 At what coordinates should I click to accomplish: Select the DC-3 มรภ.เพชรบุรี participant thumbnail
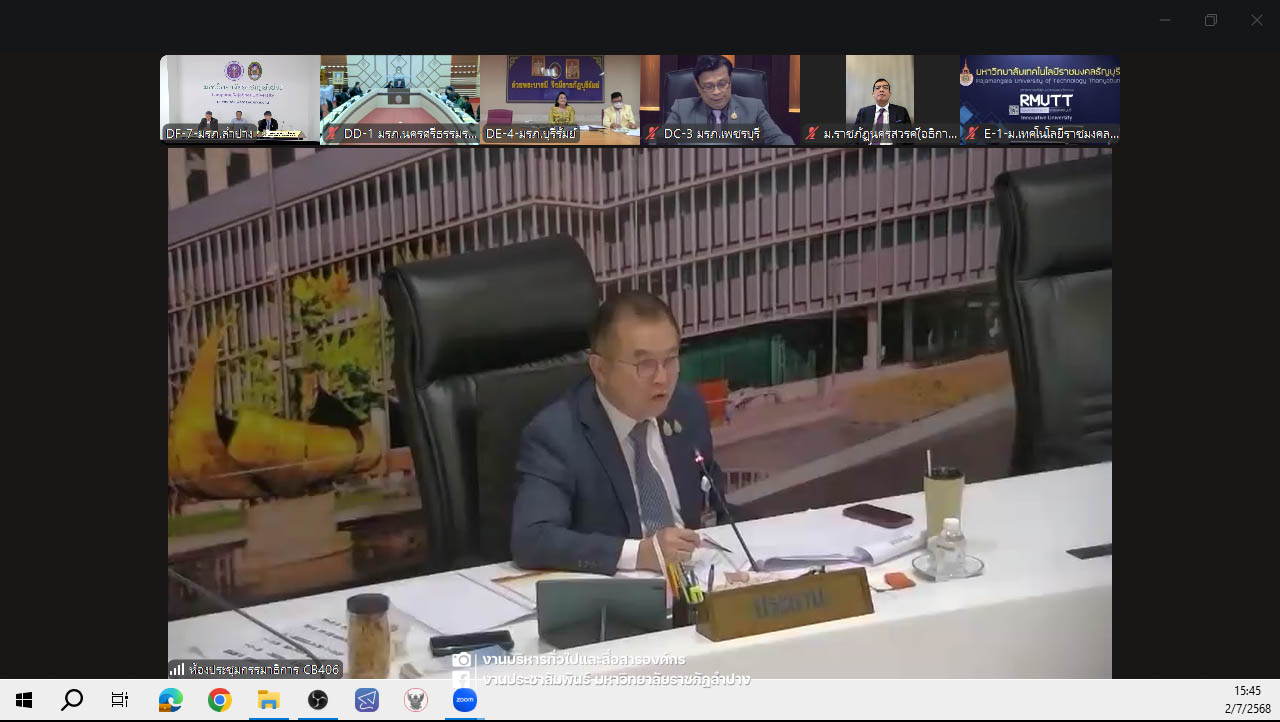(x=720, y=100)
